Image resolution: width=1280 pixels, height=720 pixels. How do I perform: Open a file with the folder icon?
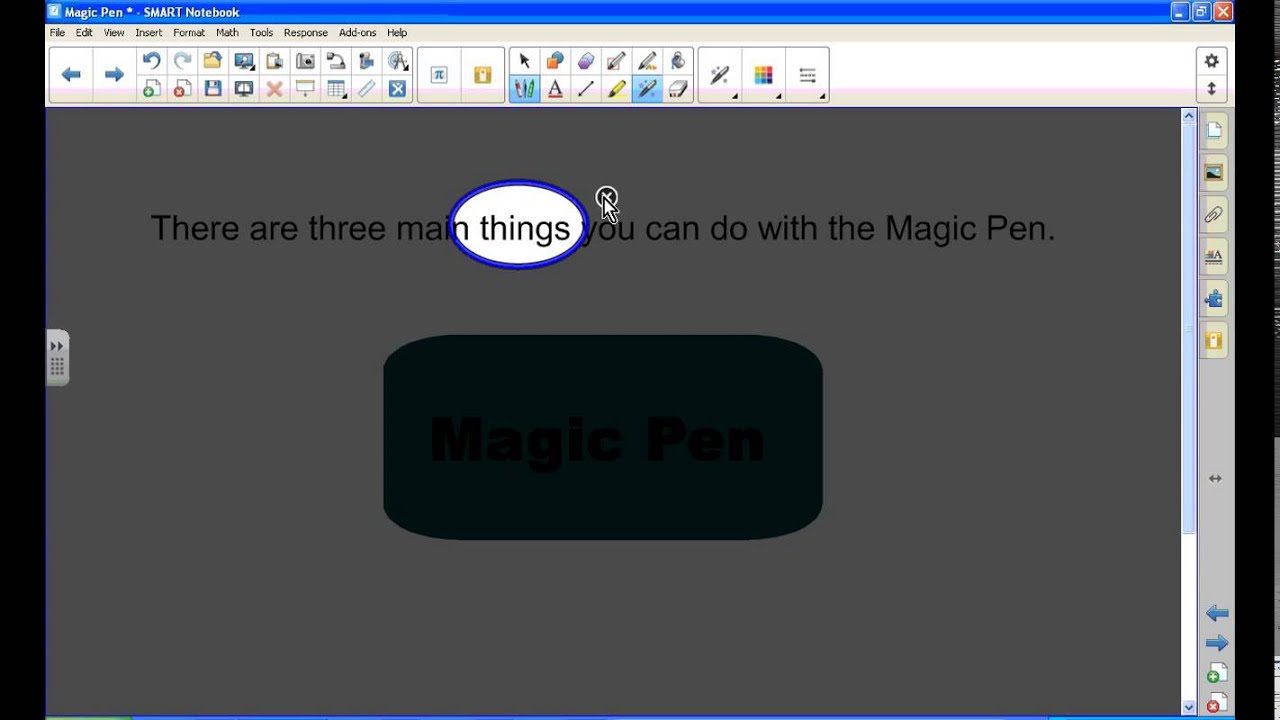point(213,61)
